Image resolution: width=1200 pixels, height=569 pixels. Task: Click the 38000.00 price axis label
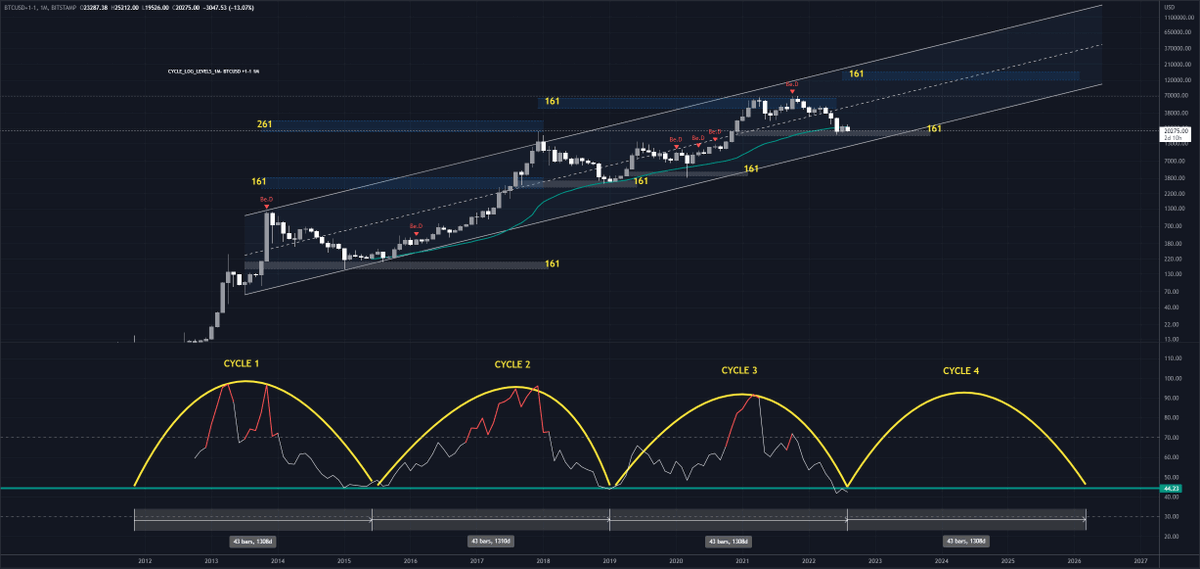(x=1174, y=112)
